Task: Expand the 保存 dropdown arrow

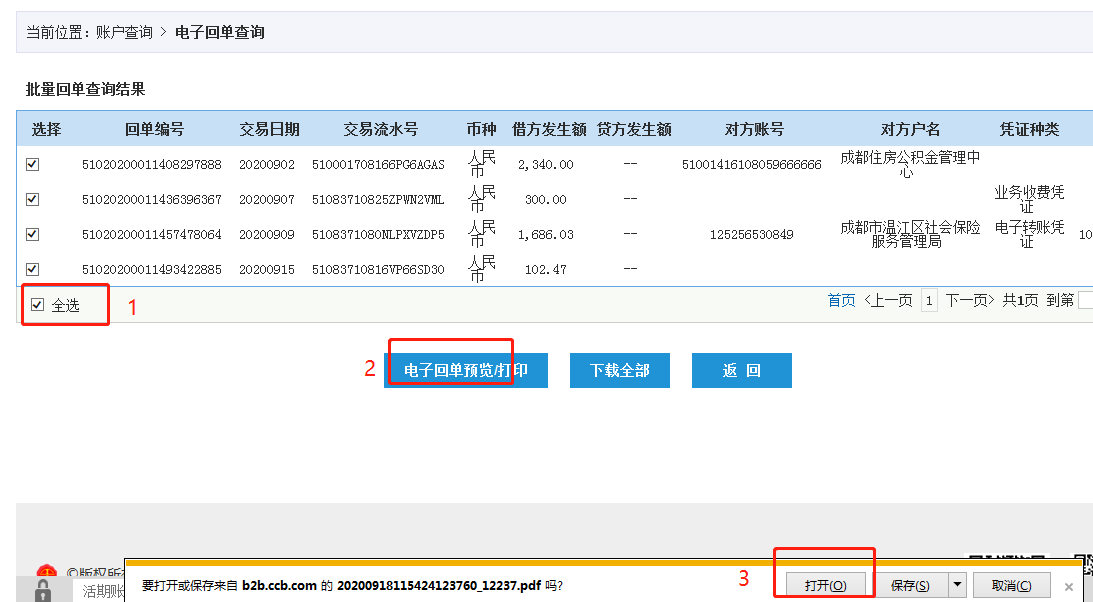Action: coord(958,585)
